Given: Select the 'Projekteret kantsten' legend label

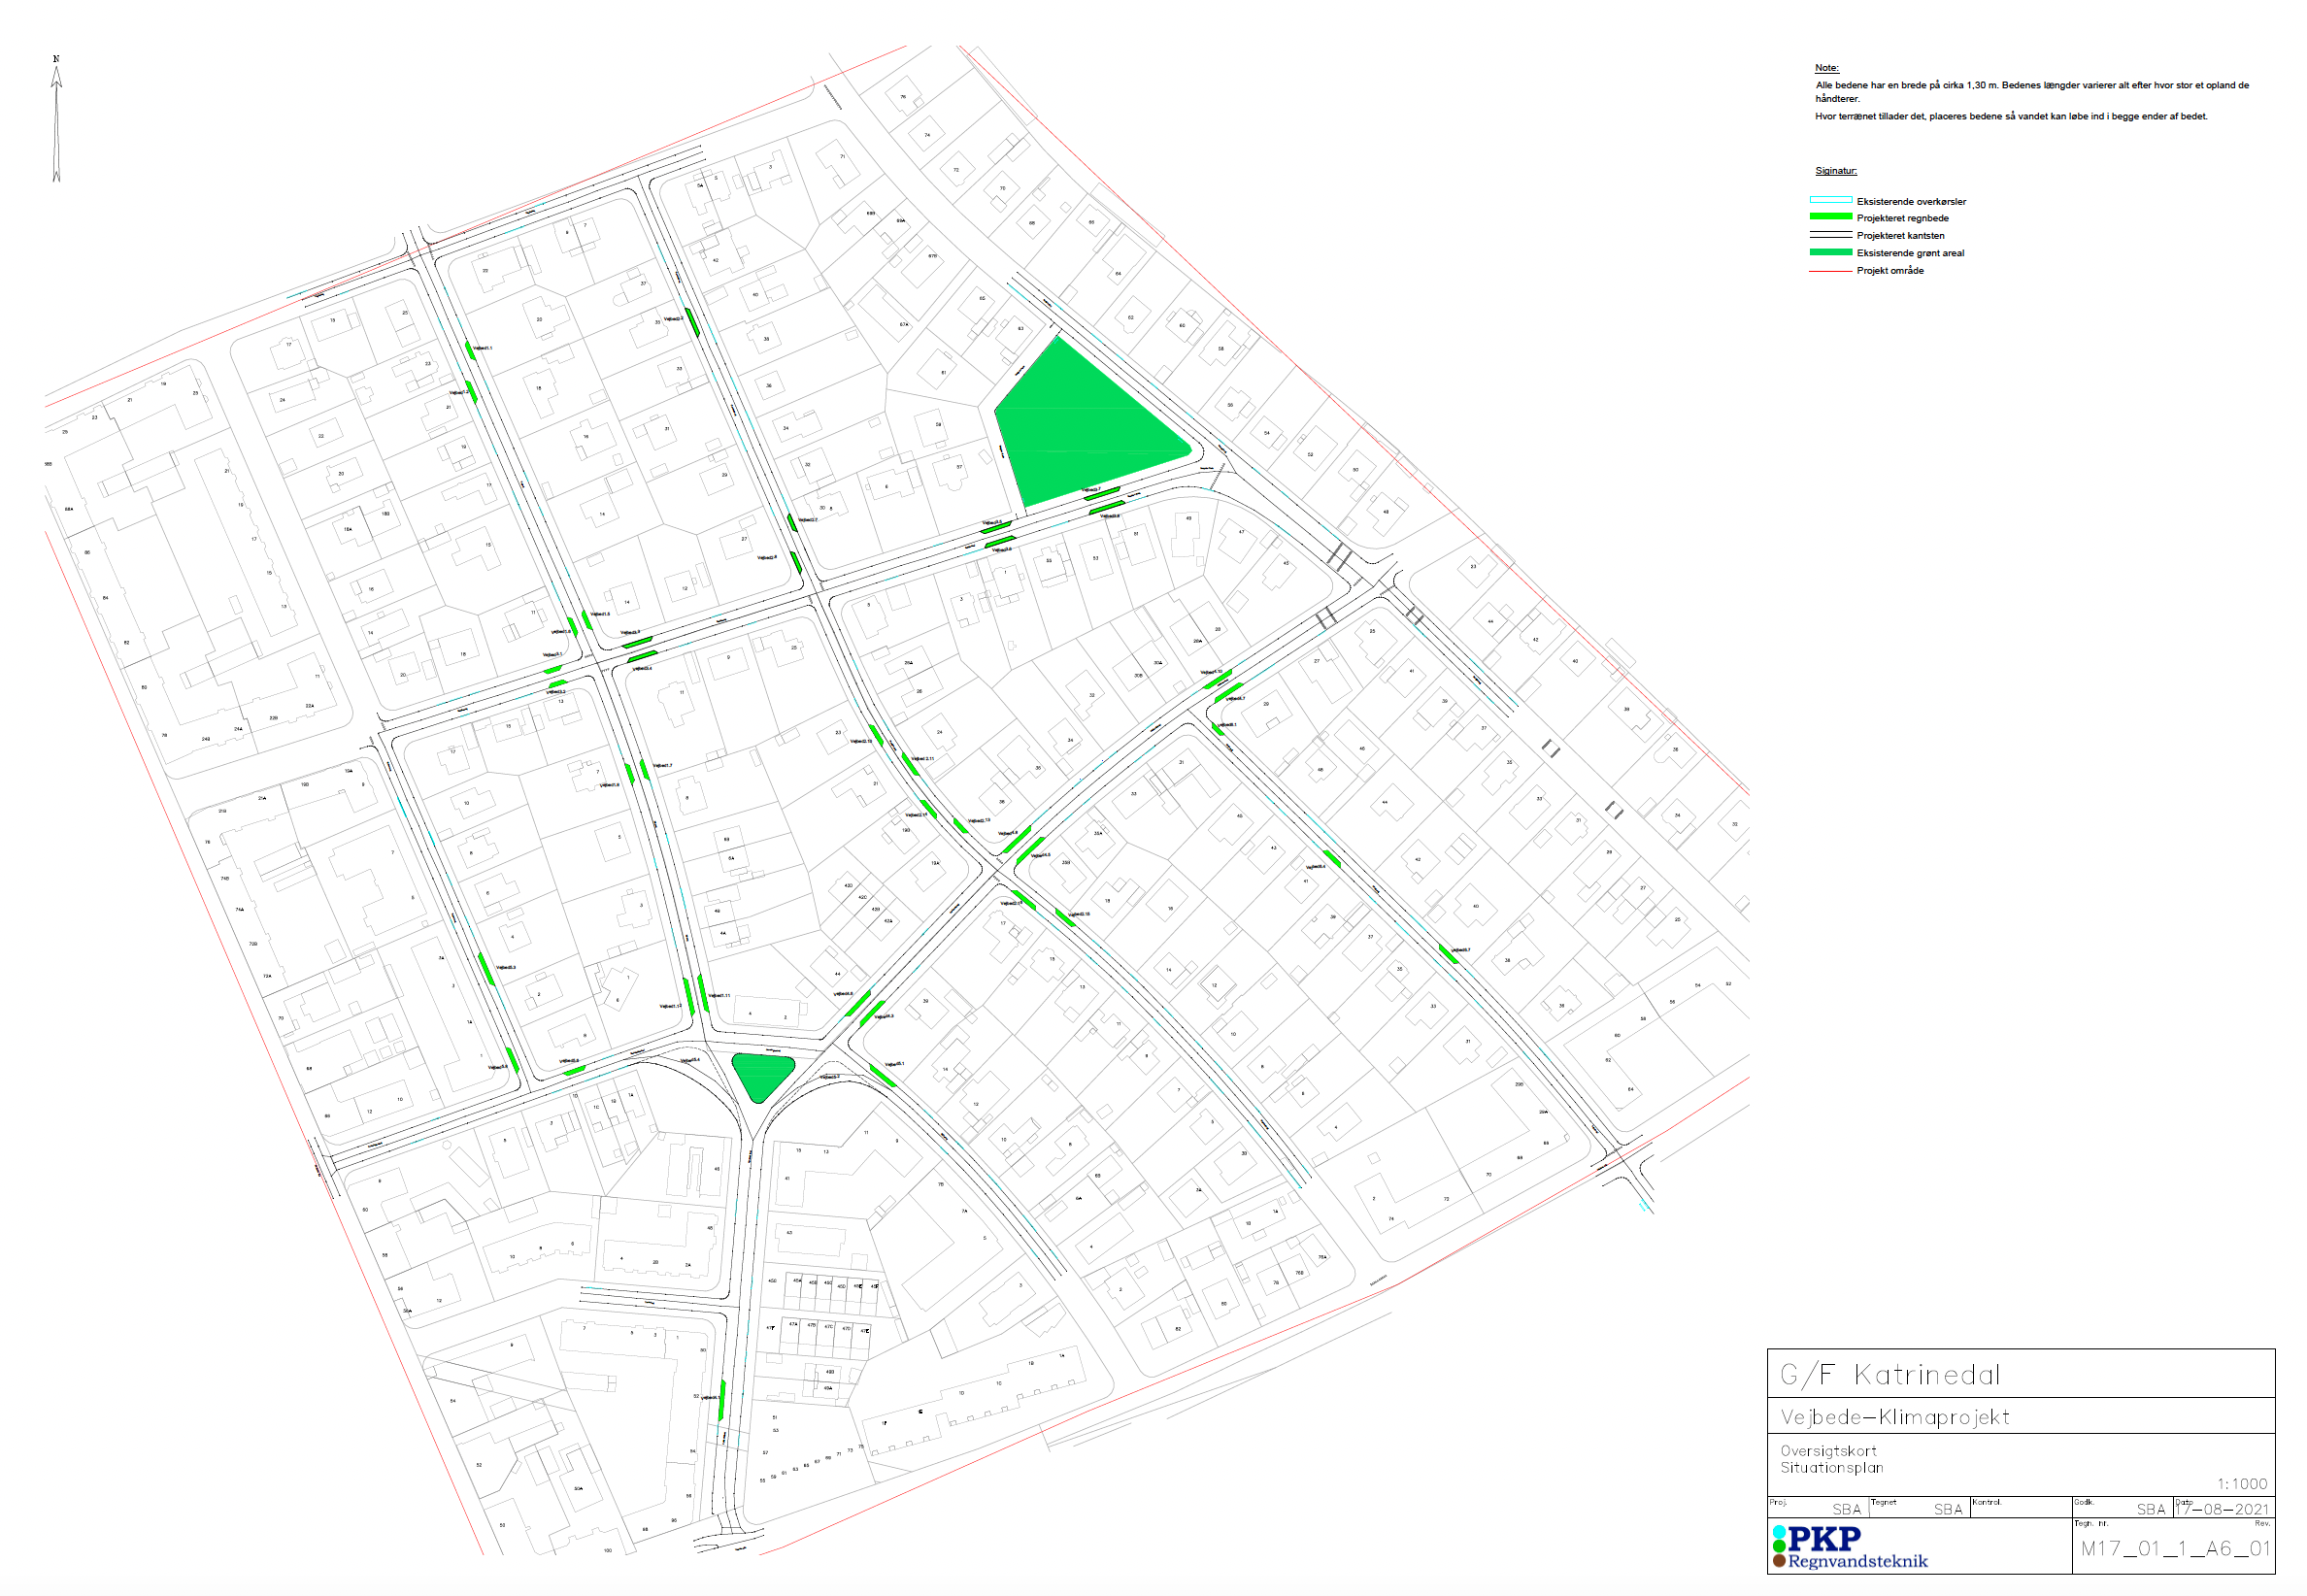Looking at the screenshot, I should 1900,236.
